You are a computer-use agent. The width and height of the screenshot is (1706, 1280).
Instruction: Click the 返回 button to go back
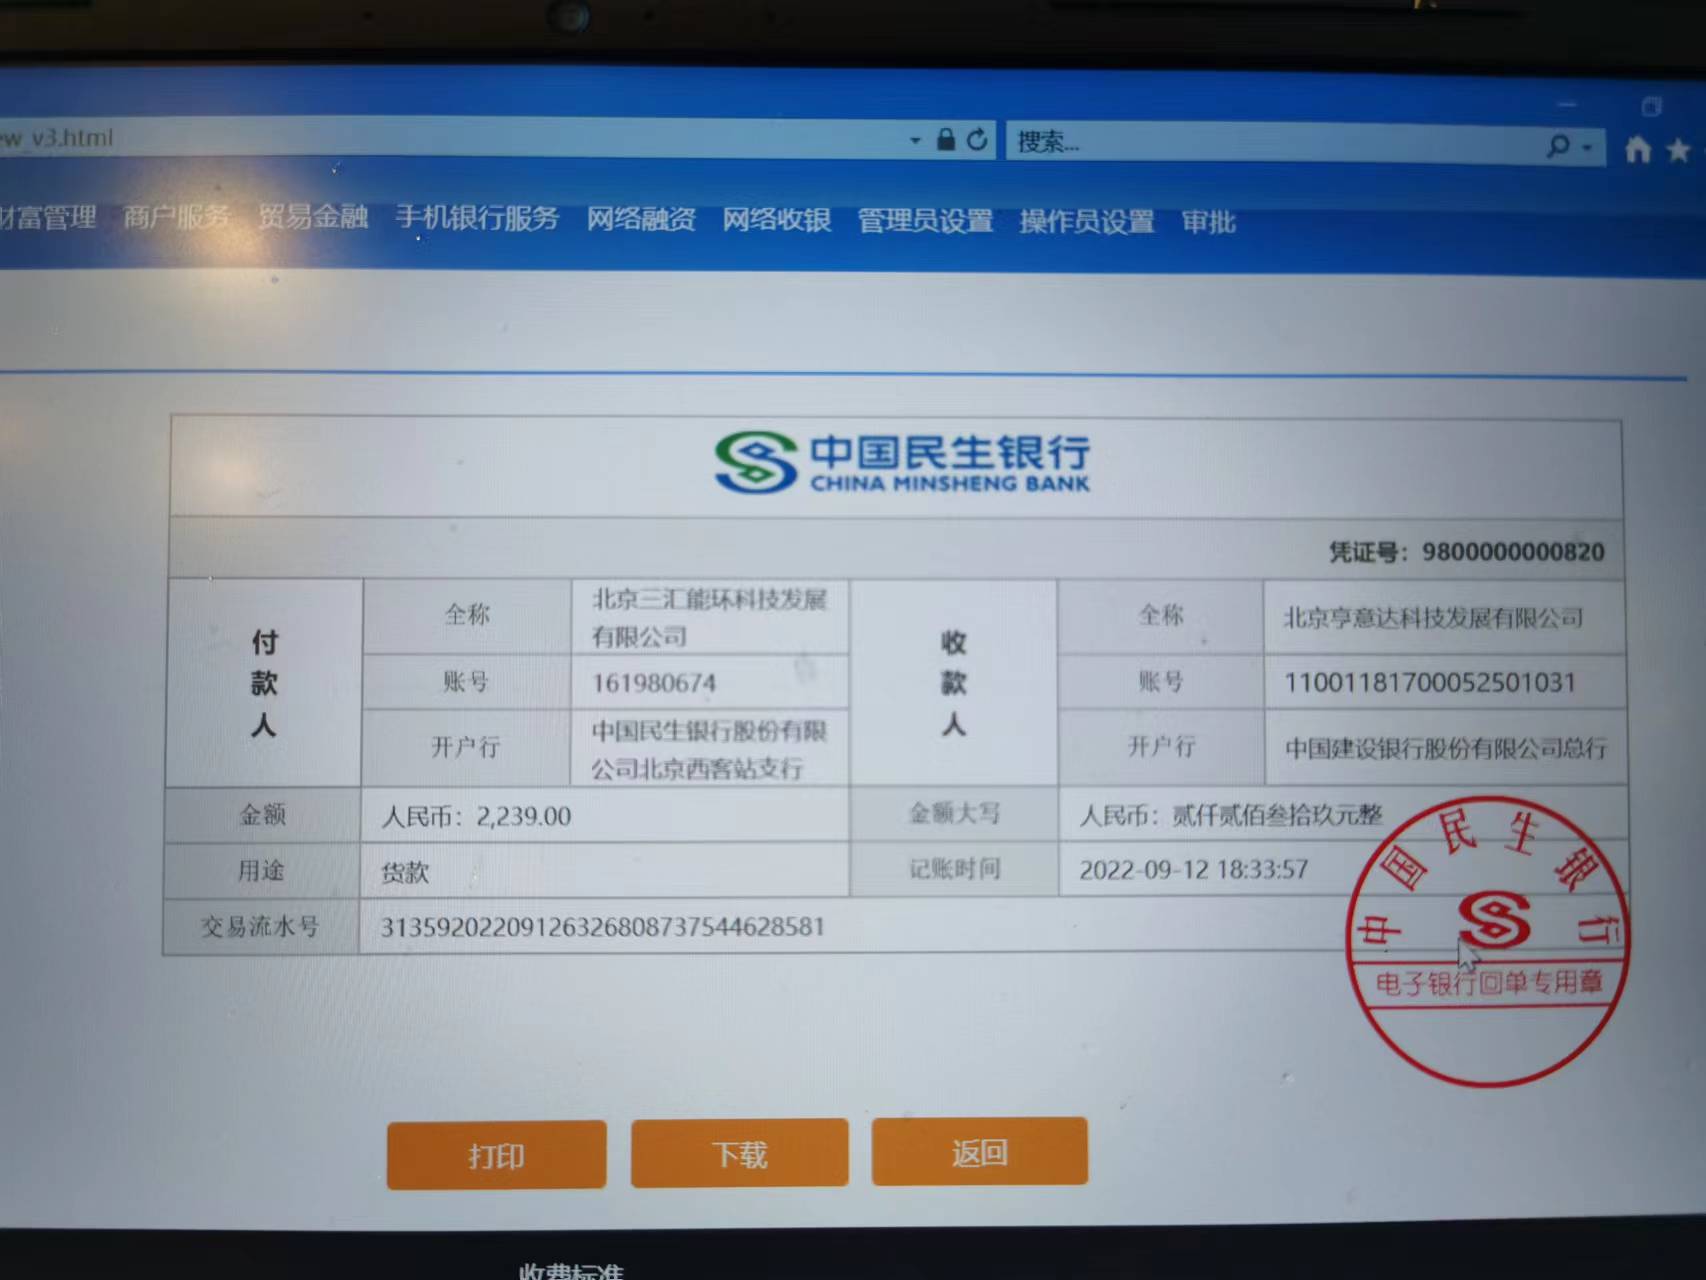pyautogui.click(x=979, y=1152)
